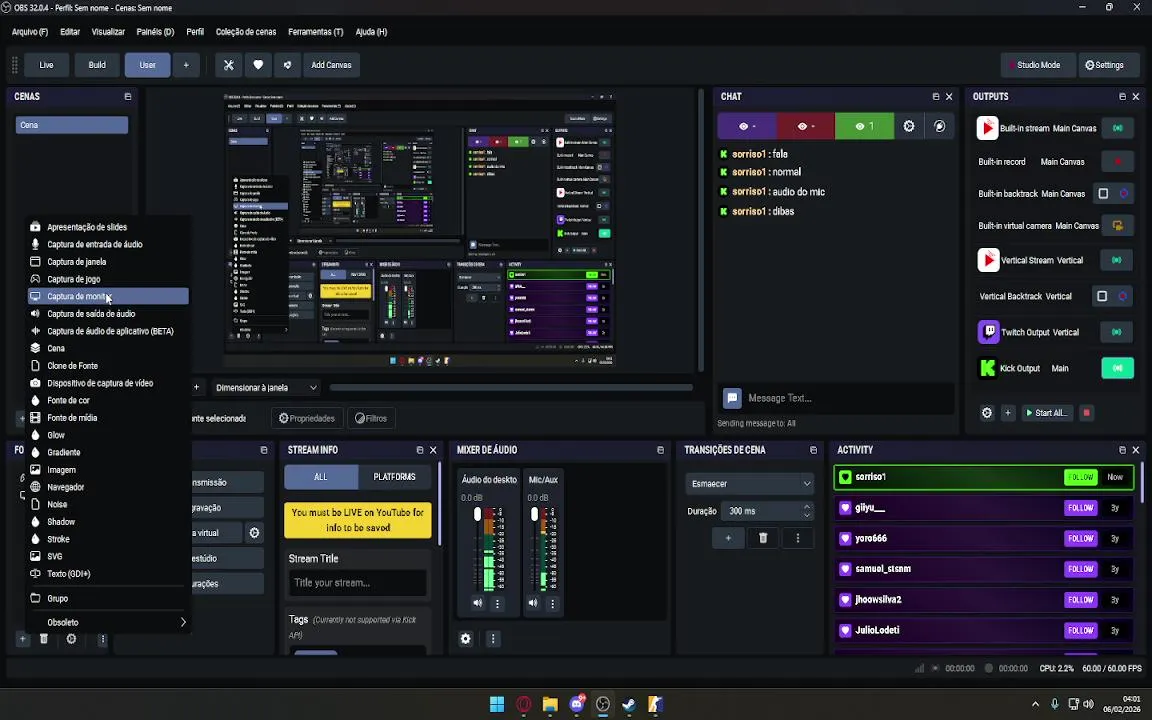This screenshot has width=1152, height=720.
Task: Add a new output with plus icon
Action: pos(1008,413)
